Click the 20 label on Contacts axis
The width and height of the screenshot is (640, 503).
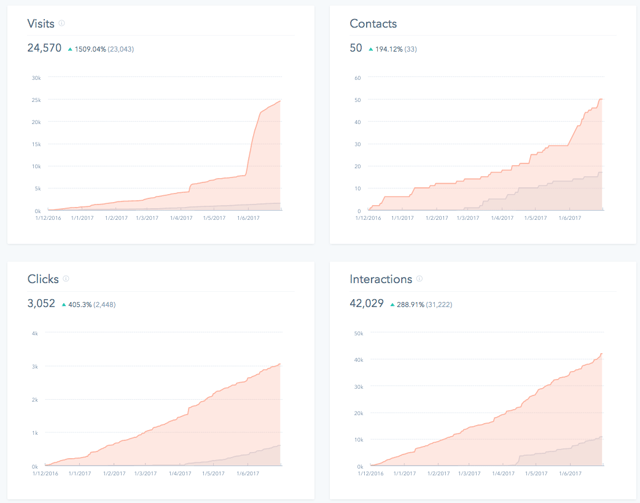coord(358,166)
